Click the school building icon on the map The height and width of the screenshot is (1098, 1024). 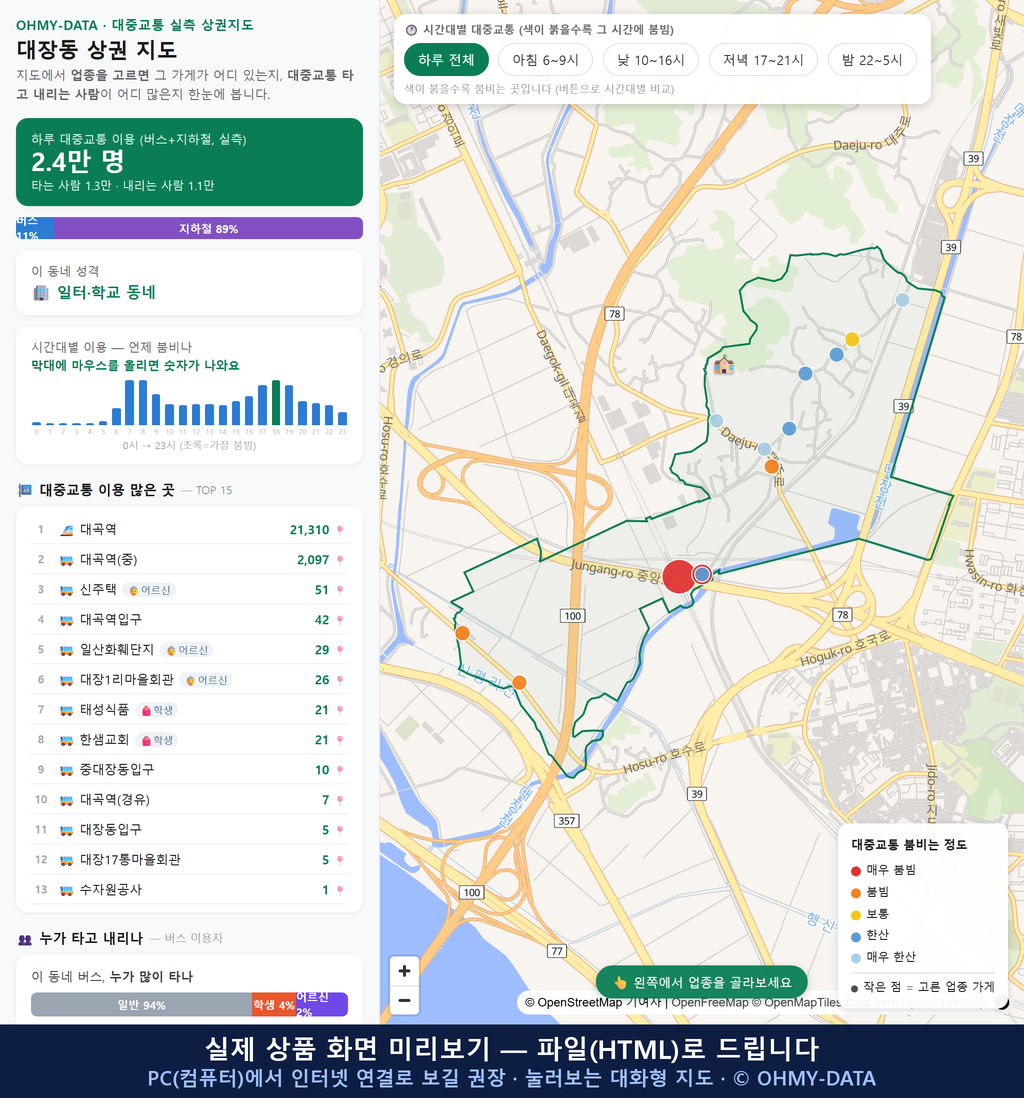pos(724,365)
